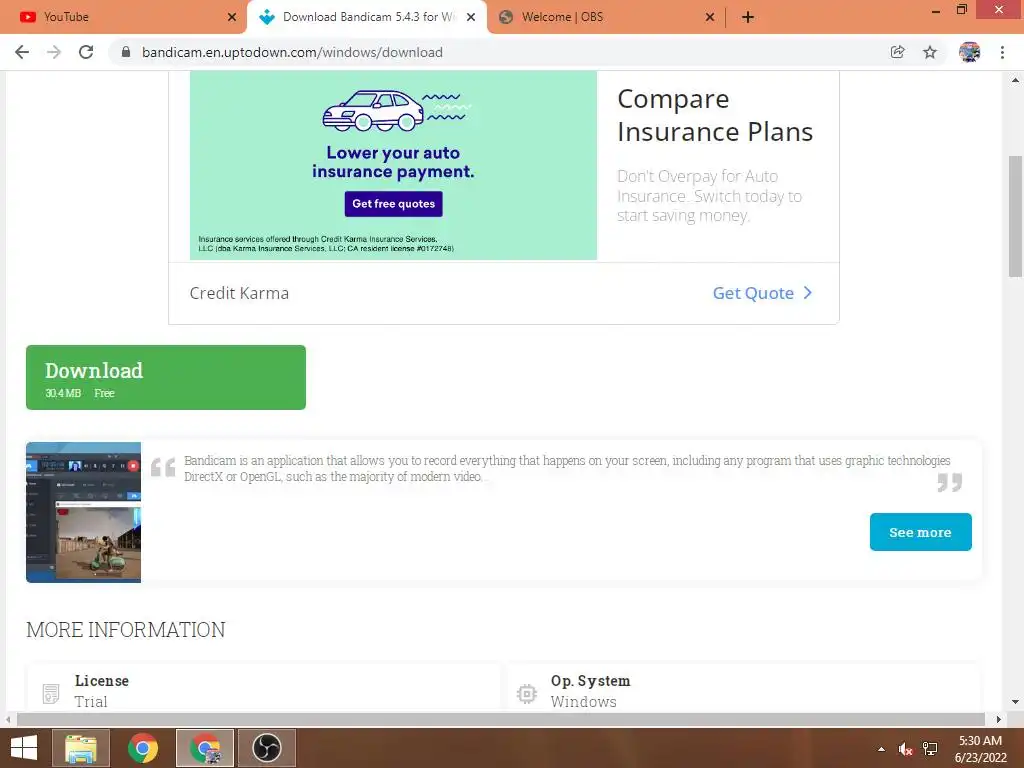Open the share page icon in address bar
This screenshot has height=768, width=1024.
click(x=897, y=52)
